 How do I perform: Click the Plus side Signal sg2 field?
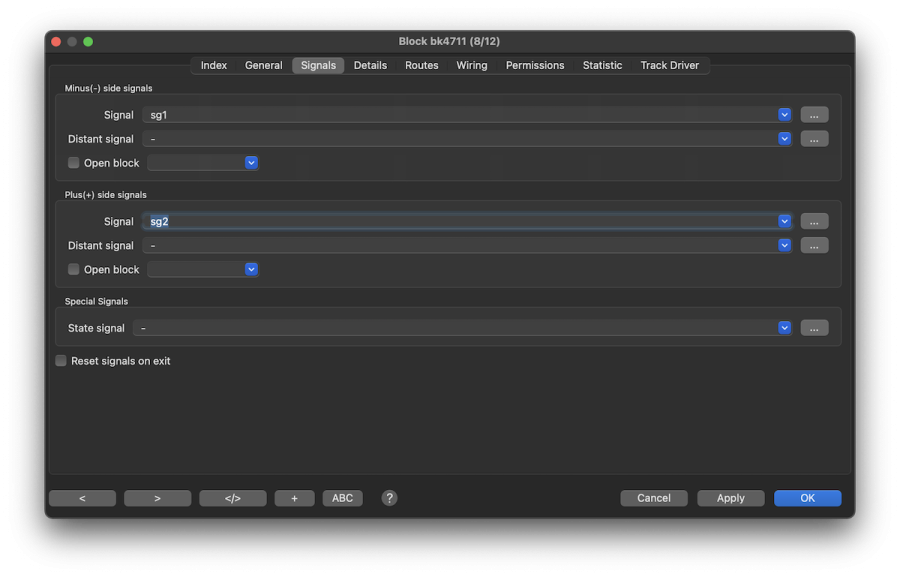pyautogui.click(x=460, y=221)
